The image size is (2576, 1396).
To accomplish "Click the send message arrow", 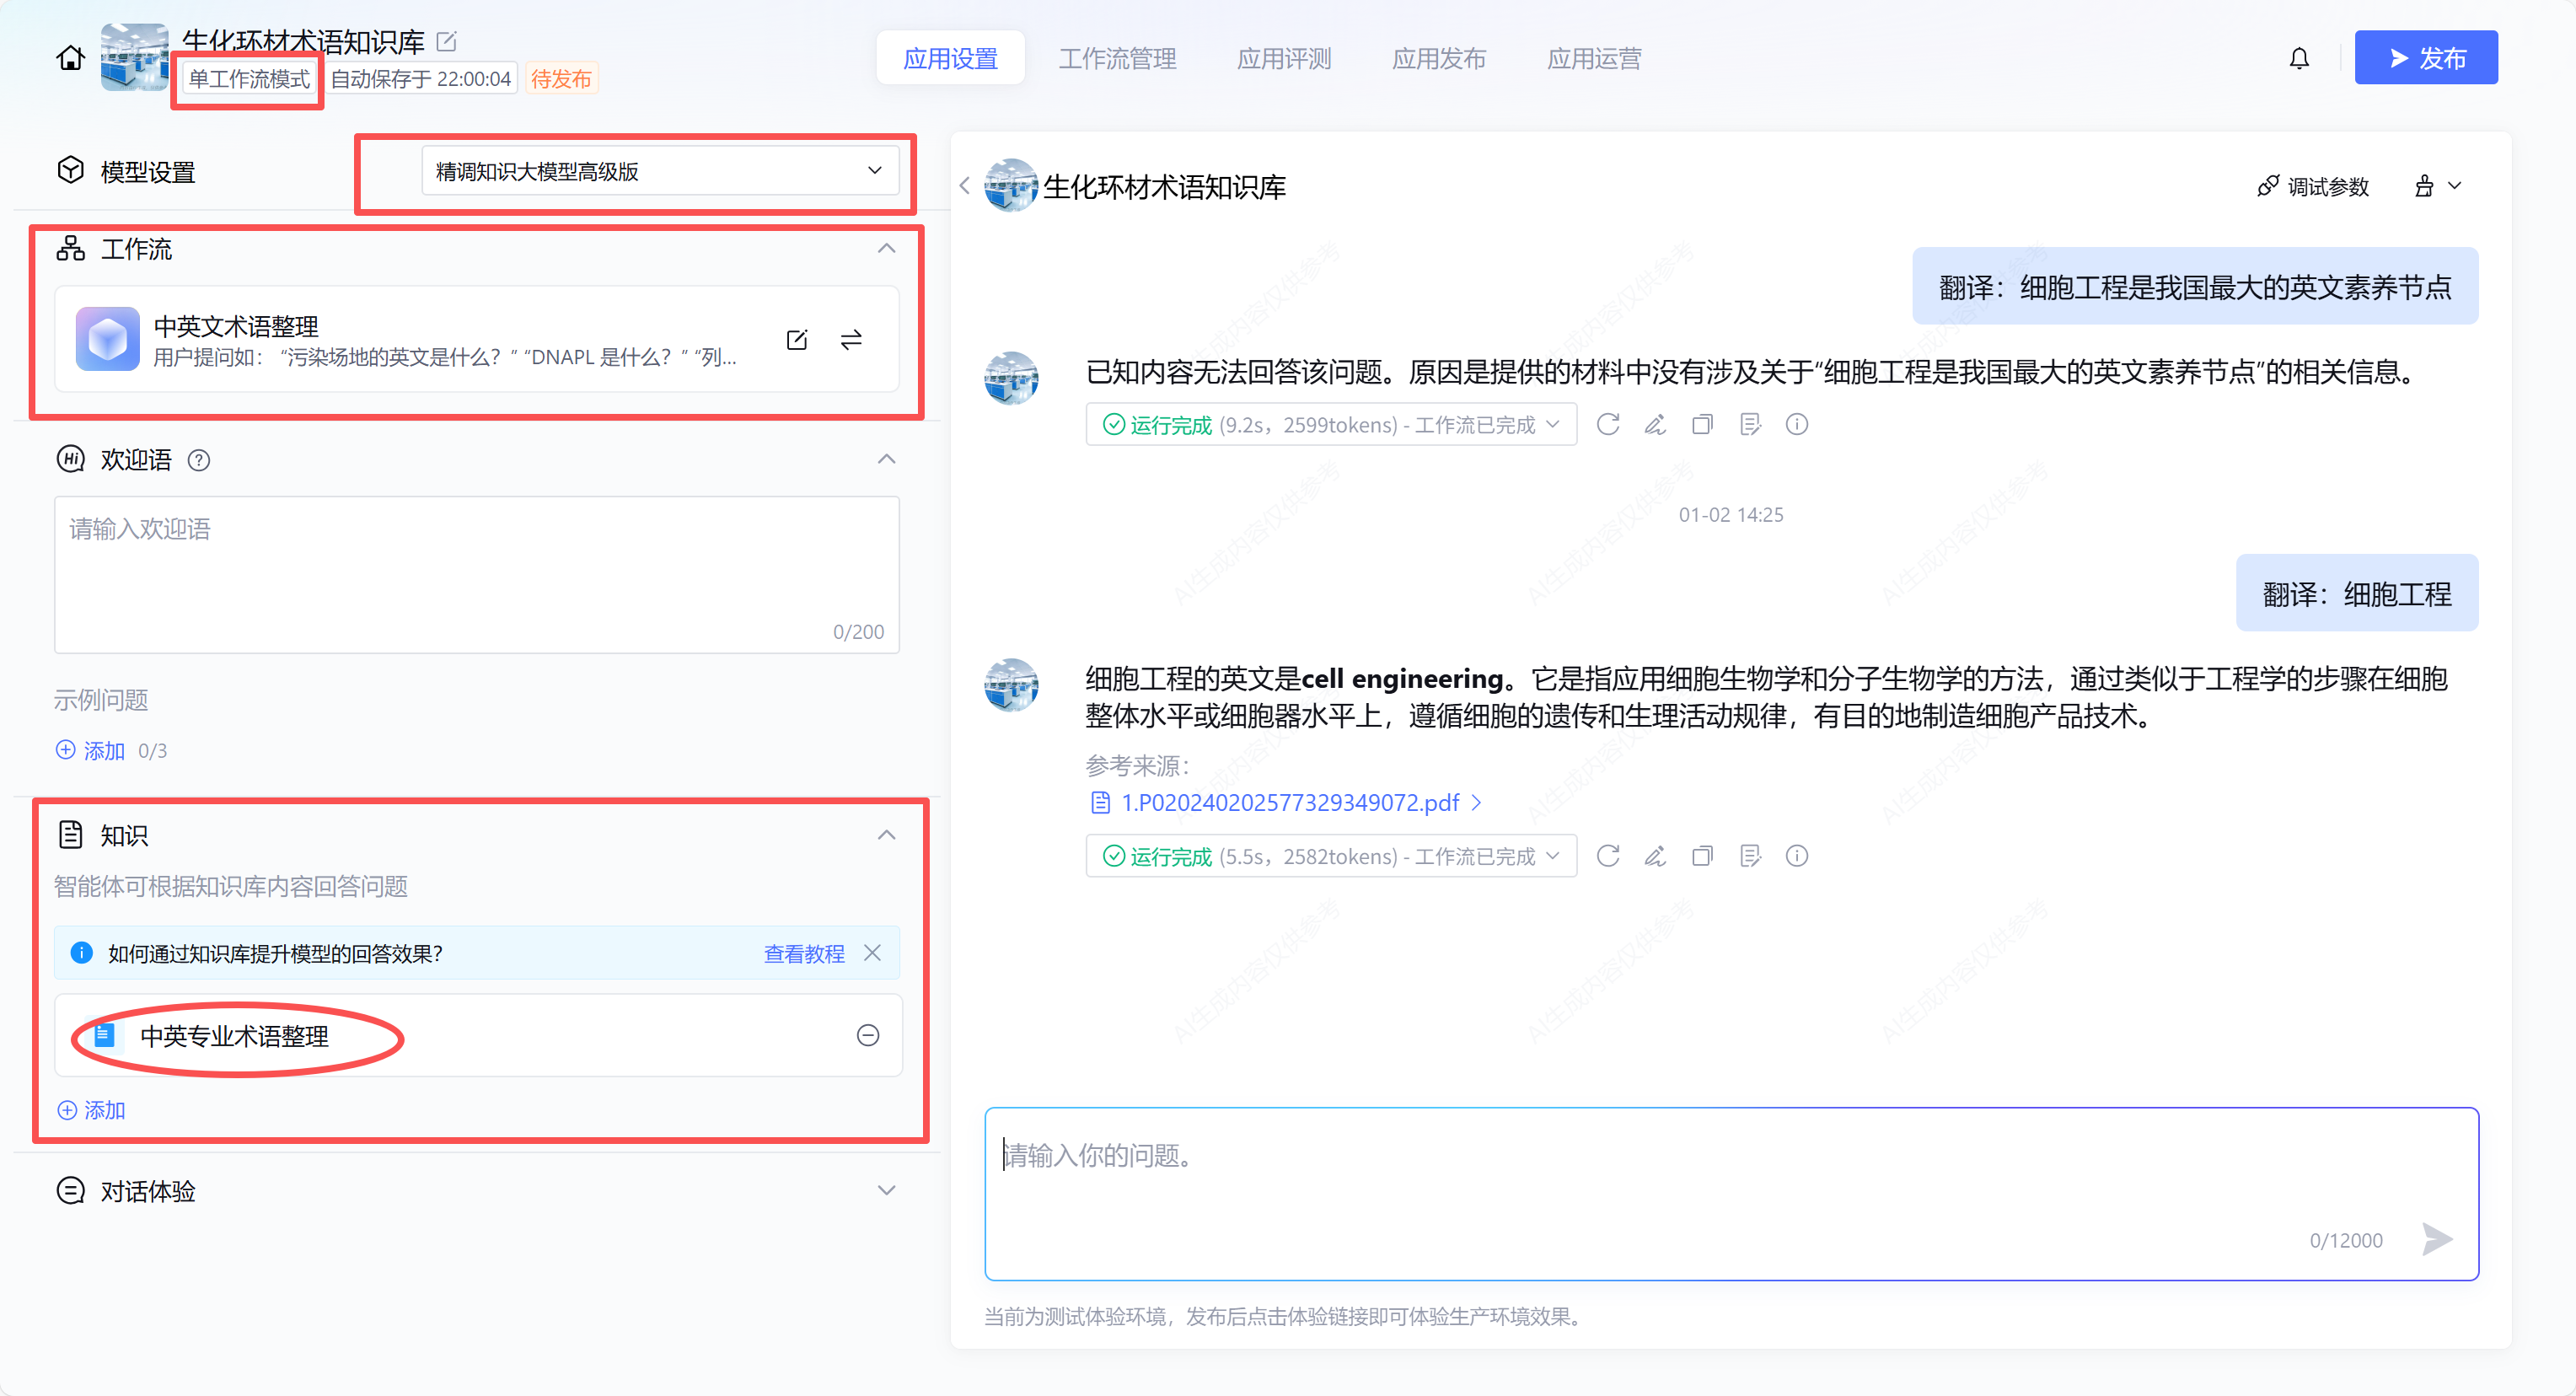I will pos(2436,1239).
